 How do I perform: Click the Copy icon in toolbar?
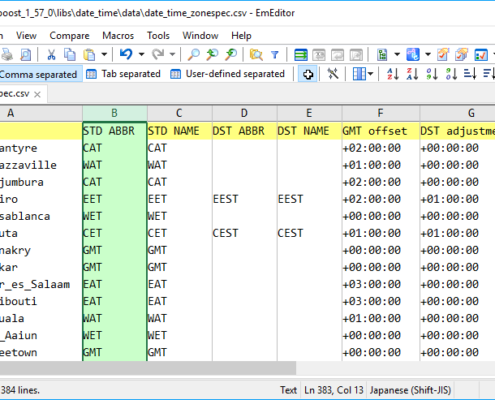(x=69, y=54)
